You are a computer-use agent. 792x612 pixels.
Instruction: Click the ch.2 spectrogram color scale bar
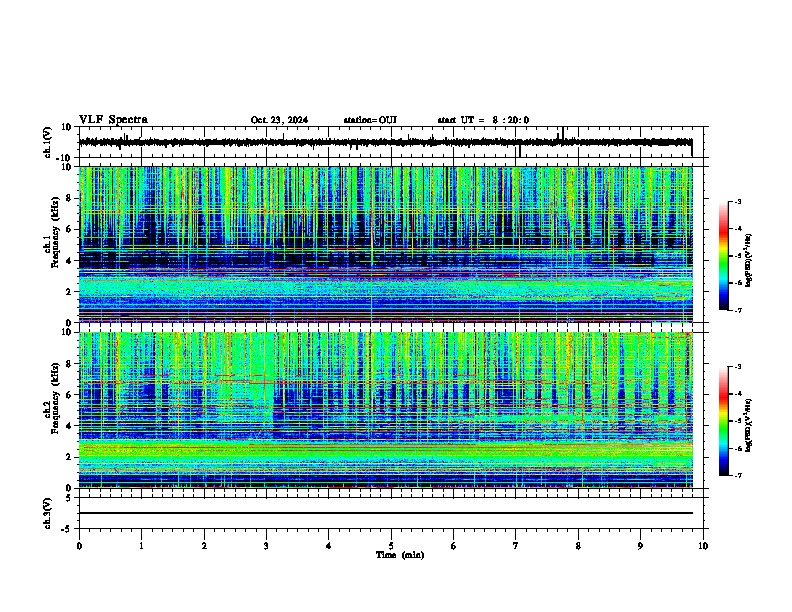pyautogui.click(x=724, y=421)
